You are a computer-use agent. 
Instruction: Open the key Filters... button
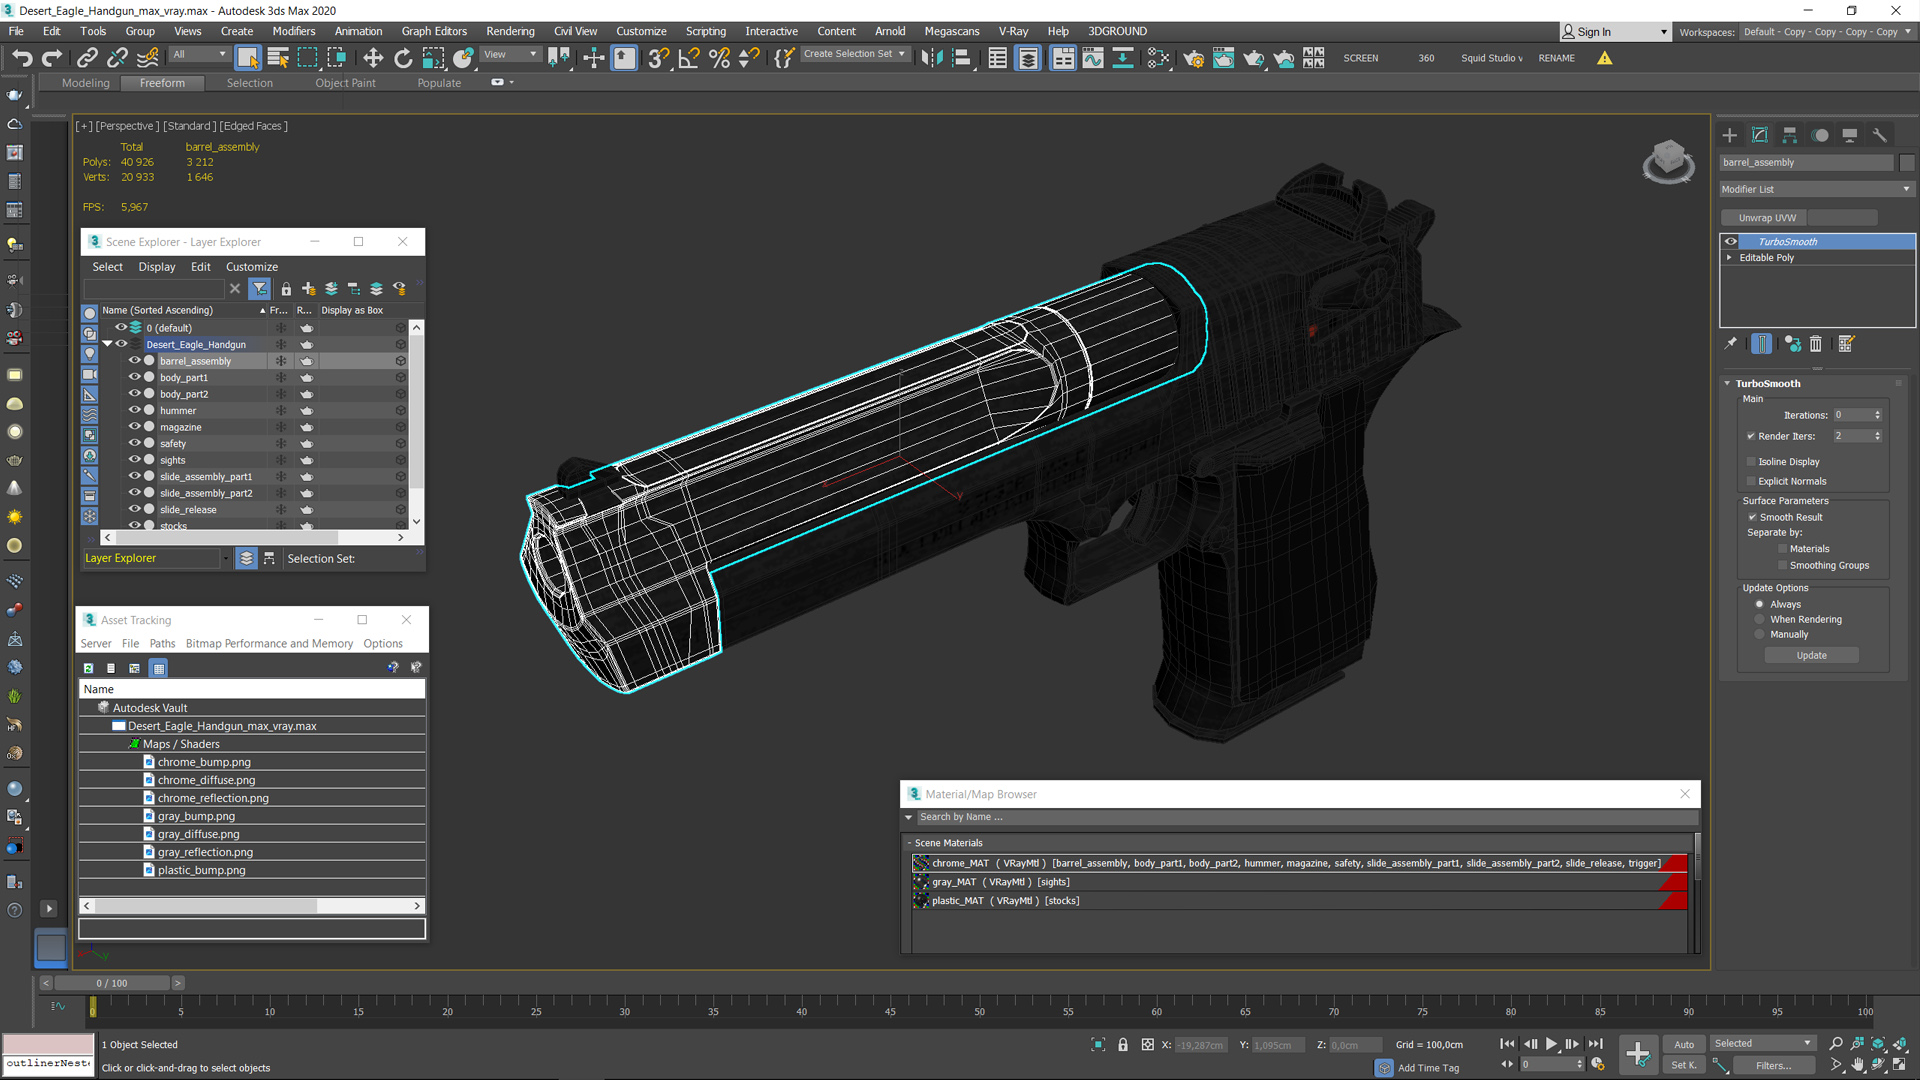click(x=1773, y=1066)
